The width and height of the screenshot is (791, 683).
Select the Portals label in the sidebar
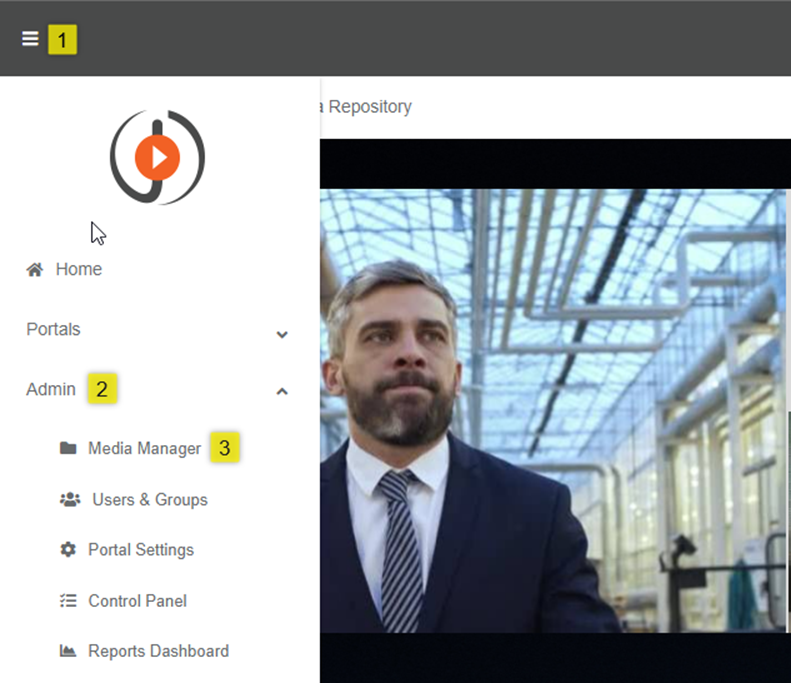(x=53, y=330)
